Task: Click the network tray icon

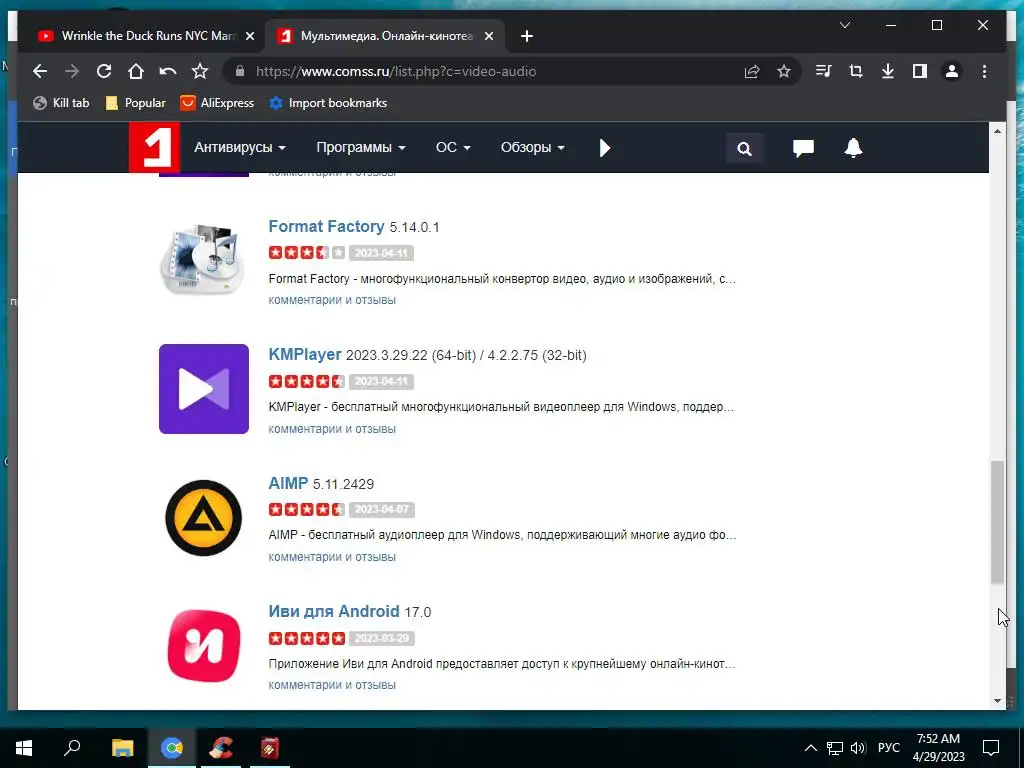Action: point(835,748)
